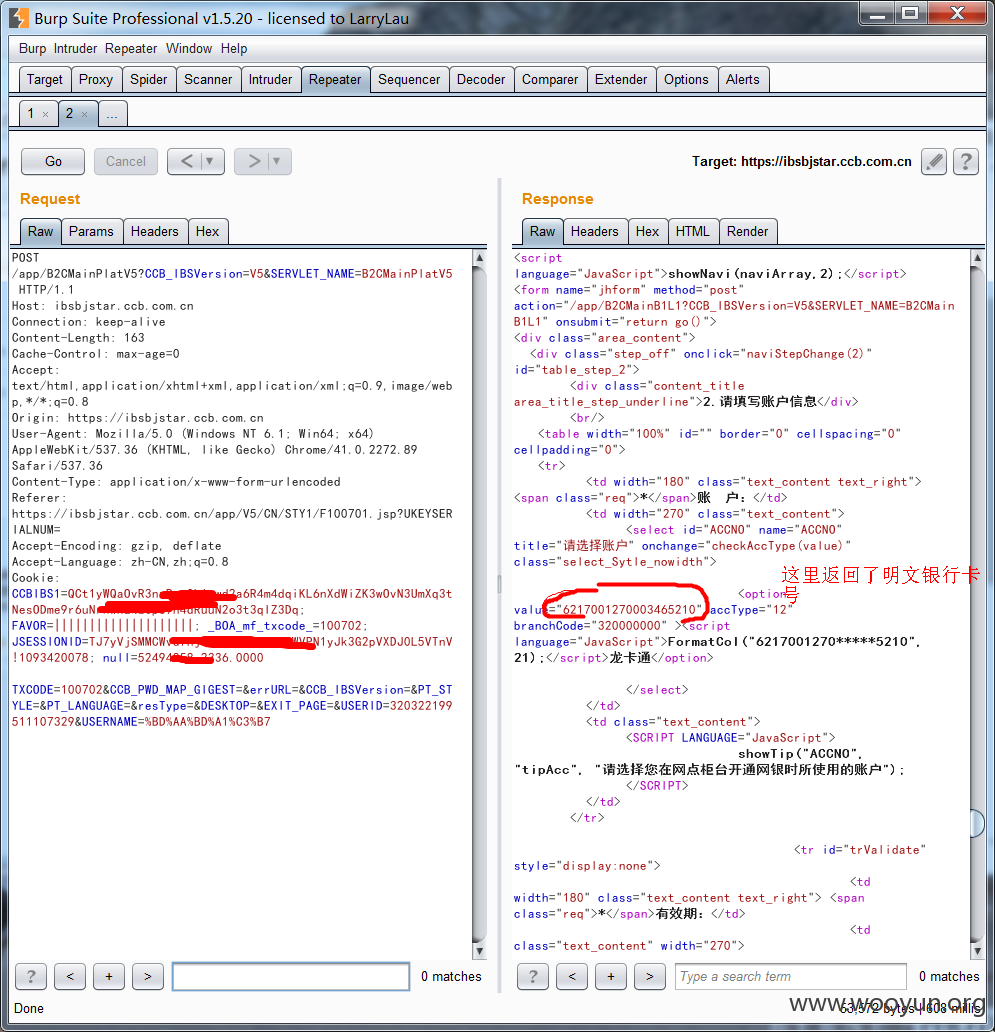Viewport: 995px width, 1032px height.
Task: Click the Go button to send request
Action: pos(53,161)
